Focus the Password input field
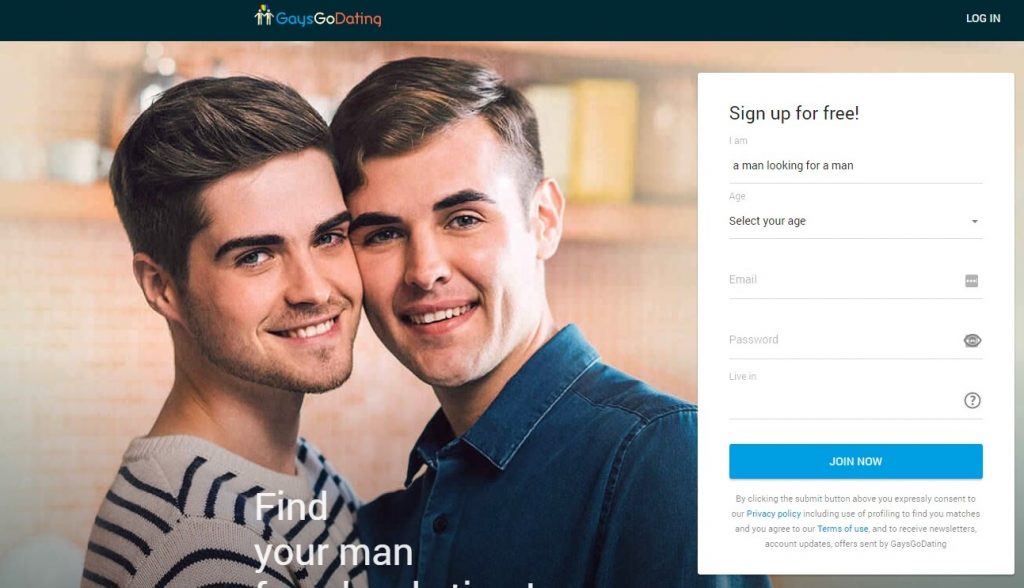The image size is (1024, 588). coord(844,340)
